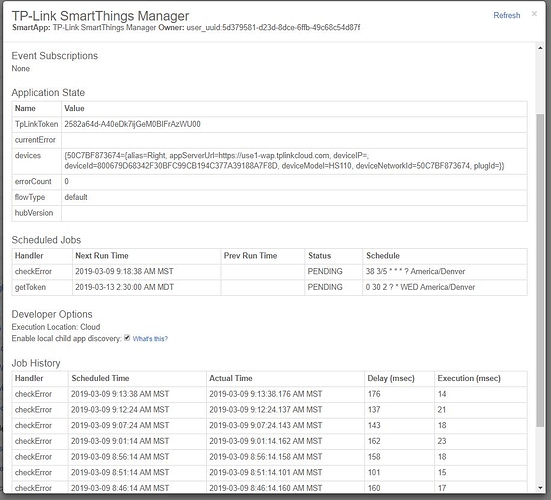Click Execution Location: Cloud text
The image size is (551, 500).
click(x=56, y=327)
